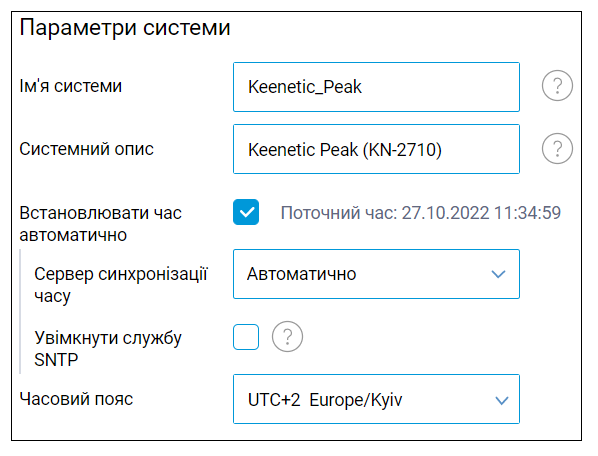
Task: Click the Поточний час timestamp text
Action: click(x=421, y=213)
